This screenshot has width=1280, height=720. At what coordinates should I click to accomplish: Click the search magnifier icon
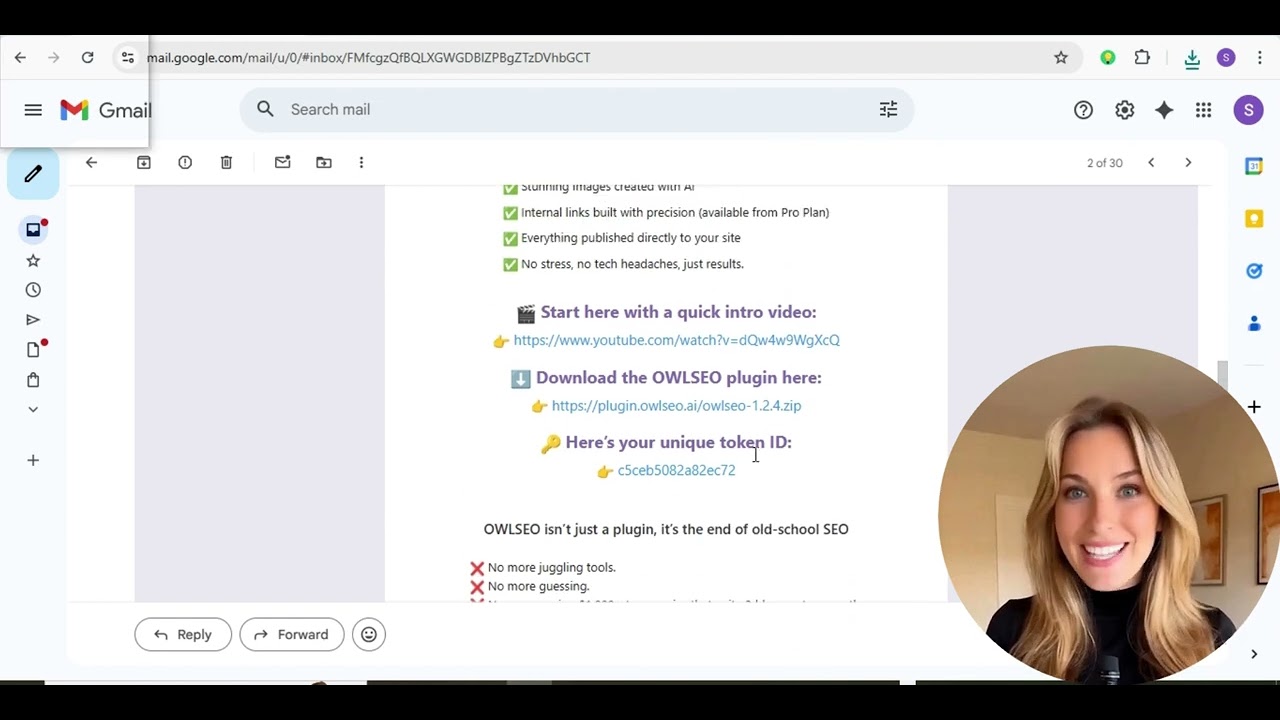tap(265, 109)
